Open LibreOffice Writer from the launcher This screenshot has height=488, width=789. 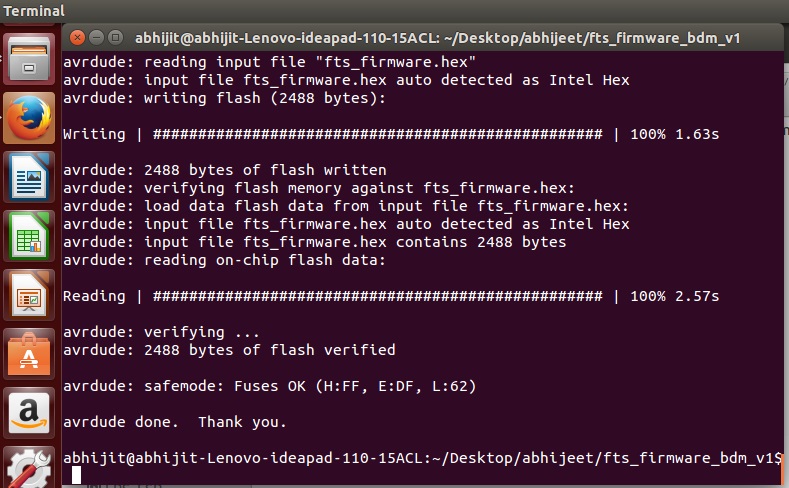pos(29,177)
